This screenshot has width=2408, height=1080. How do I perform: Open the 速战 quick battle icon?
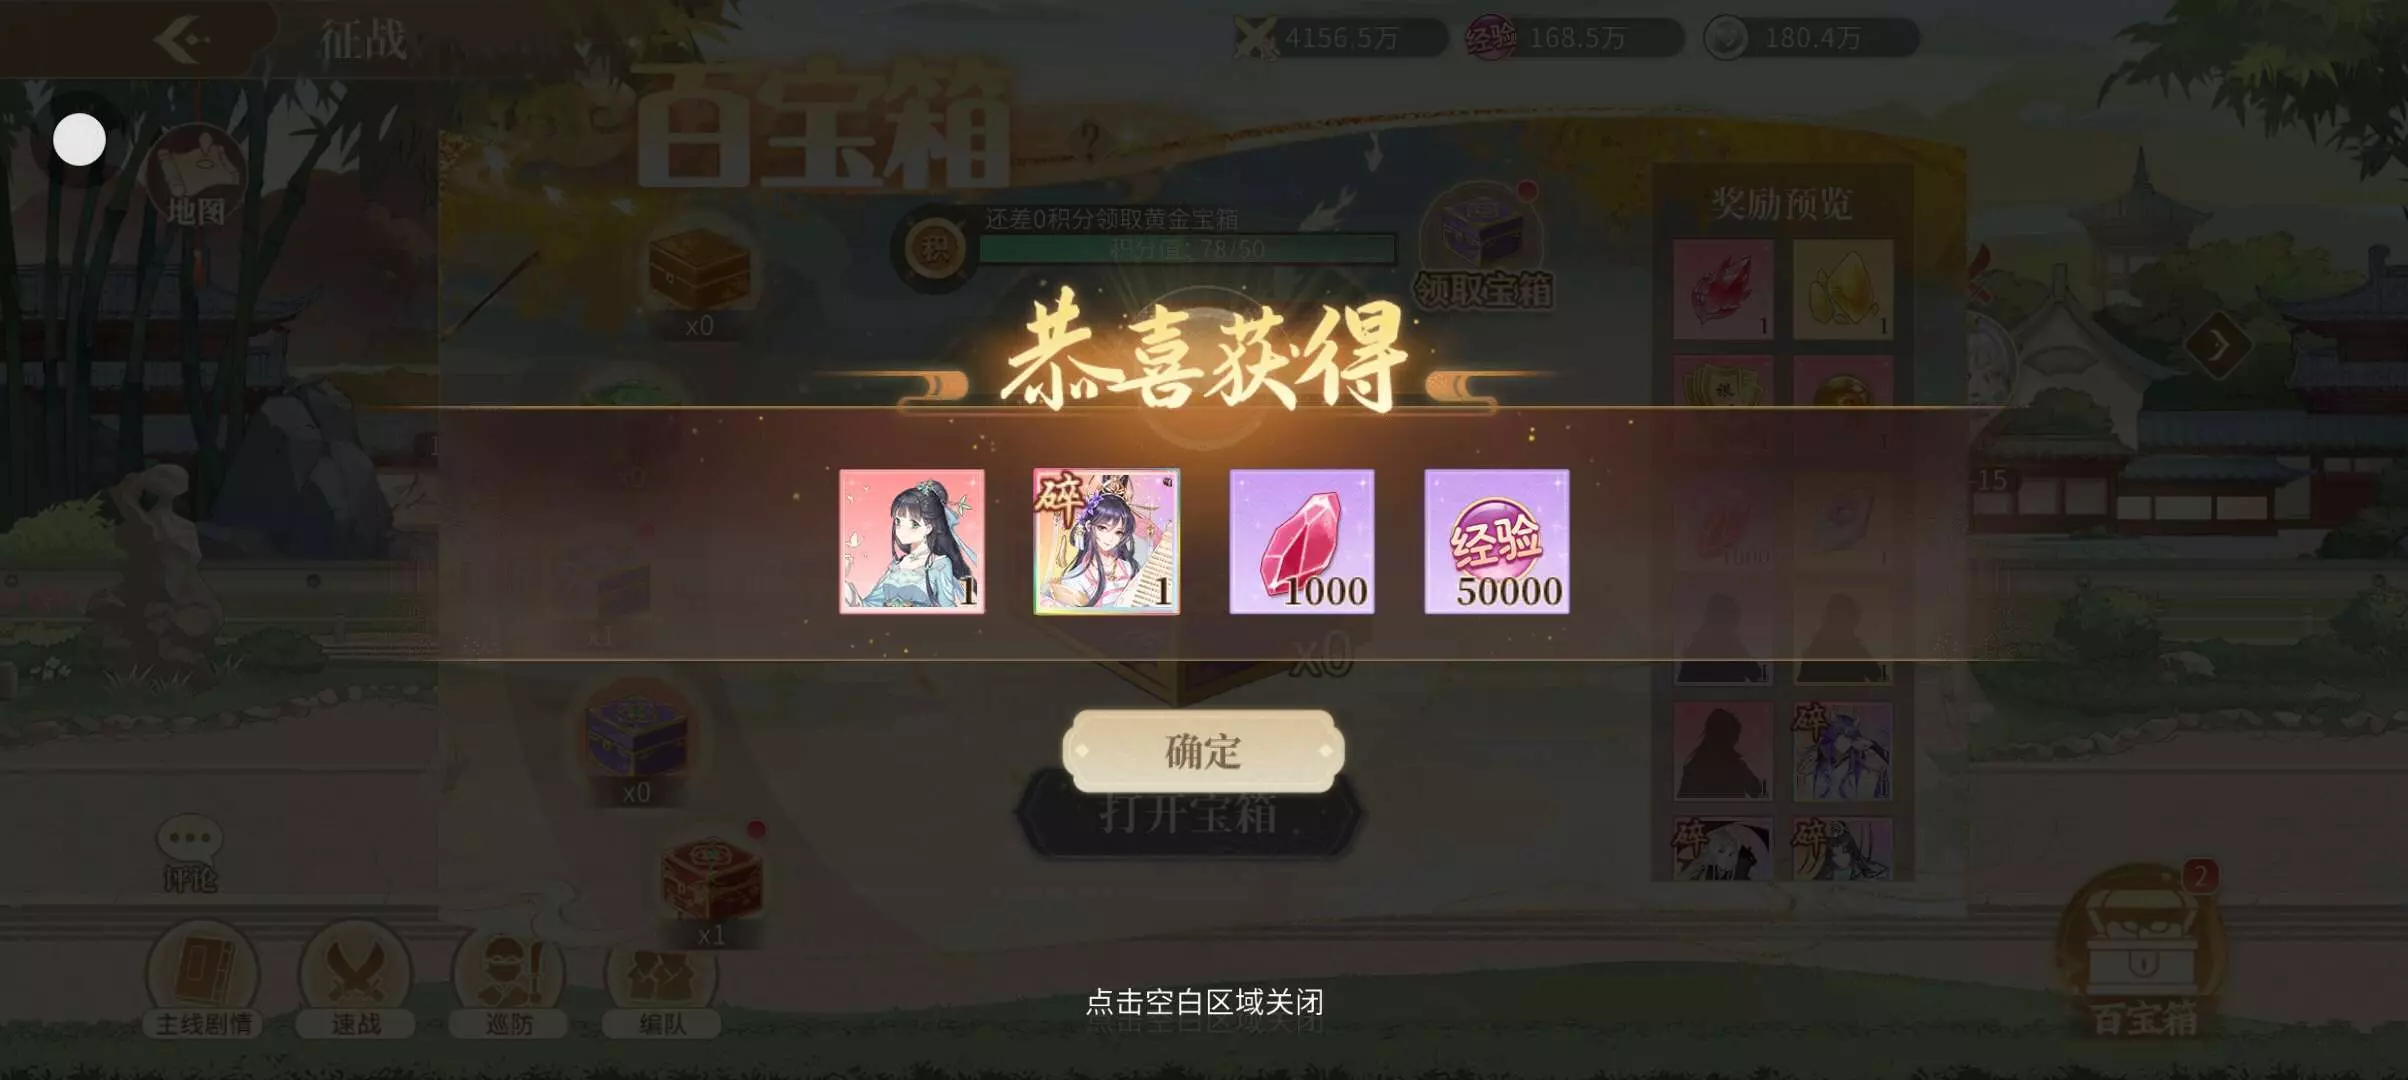[x=356, y=982]
